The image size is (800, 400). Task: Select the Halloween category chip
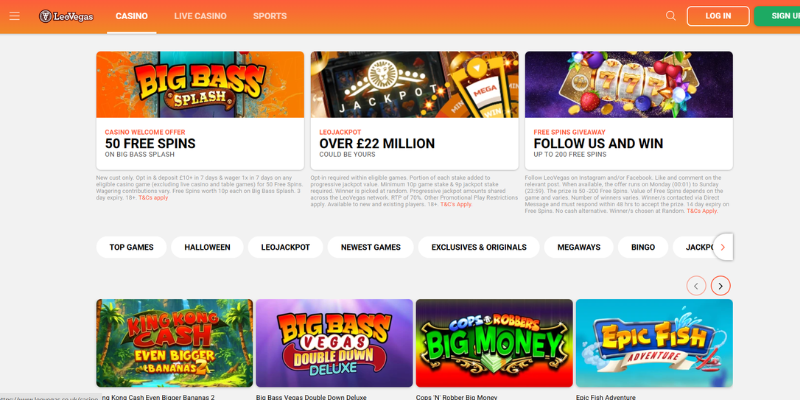[x=207, y=247]
